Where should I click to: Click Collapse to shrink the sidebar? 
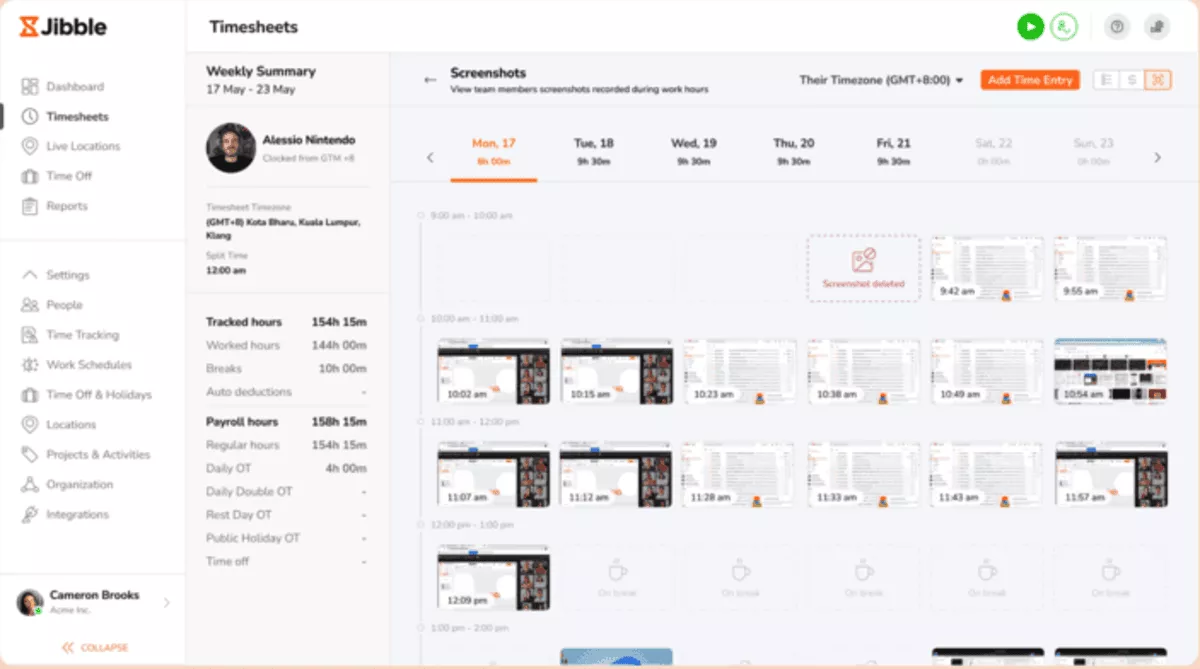point(95,647)
